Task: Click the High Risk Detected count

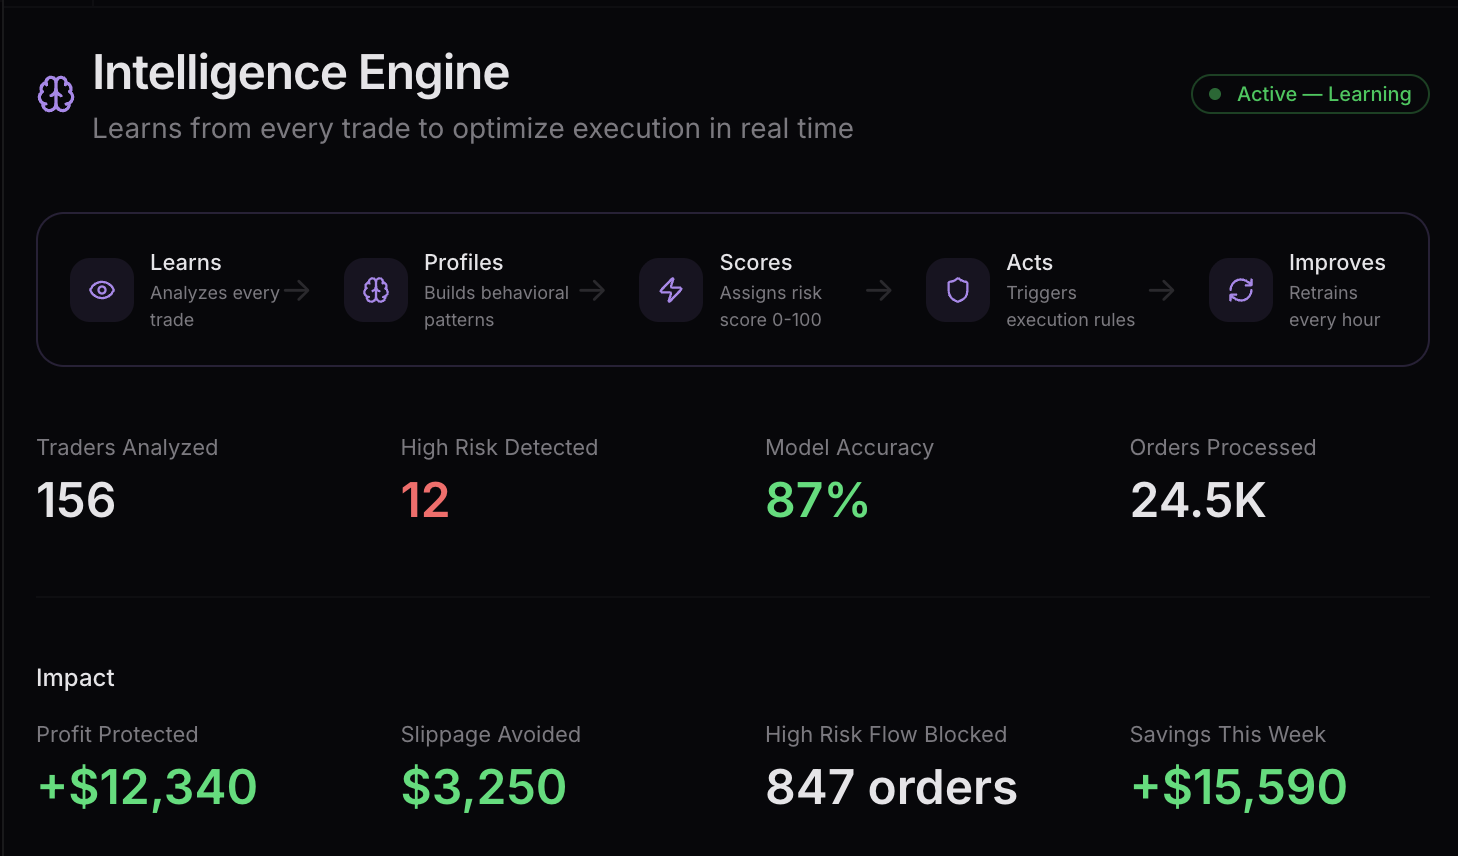Action: [x=424, y=500]
